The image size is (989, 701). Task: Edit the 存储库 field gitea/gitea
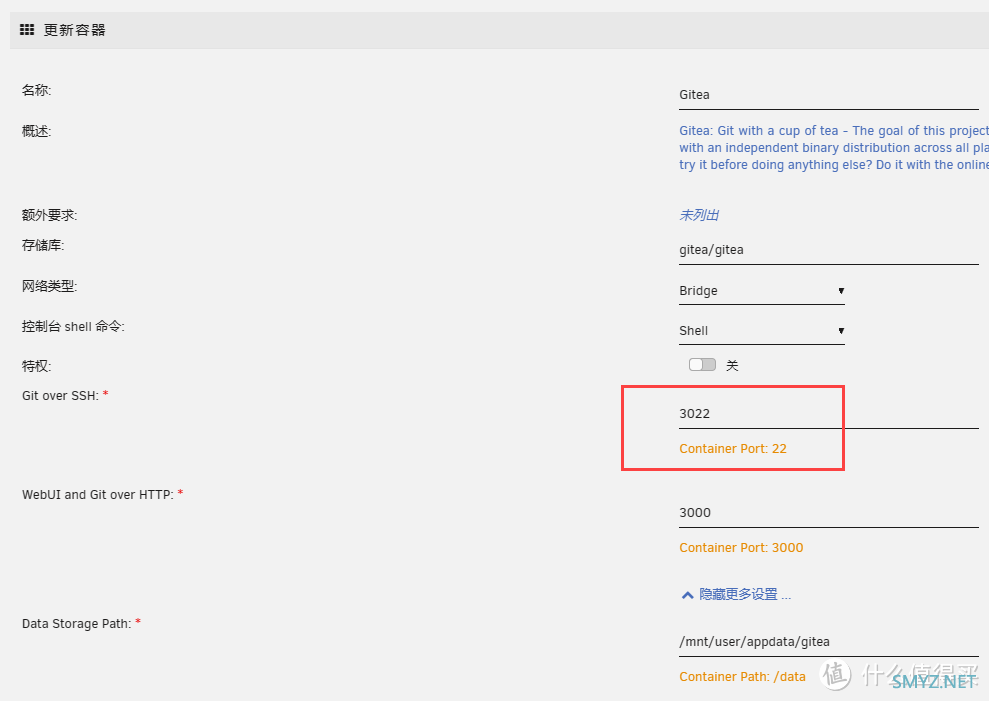pyautogui.click(x=829, y=250)
